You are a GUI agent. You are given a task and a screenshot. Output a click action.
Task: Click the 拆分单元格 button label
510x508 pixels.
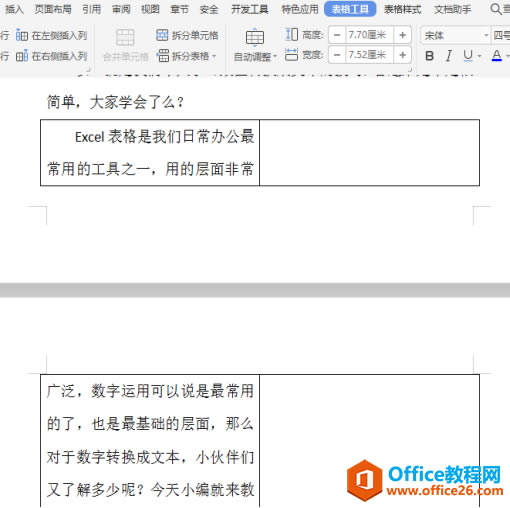click(x=195, y=35)
